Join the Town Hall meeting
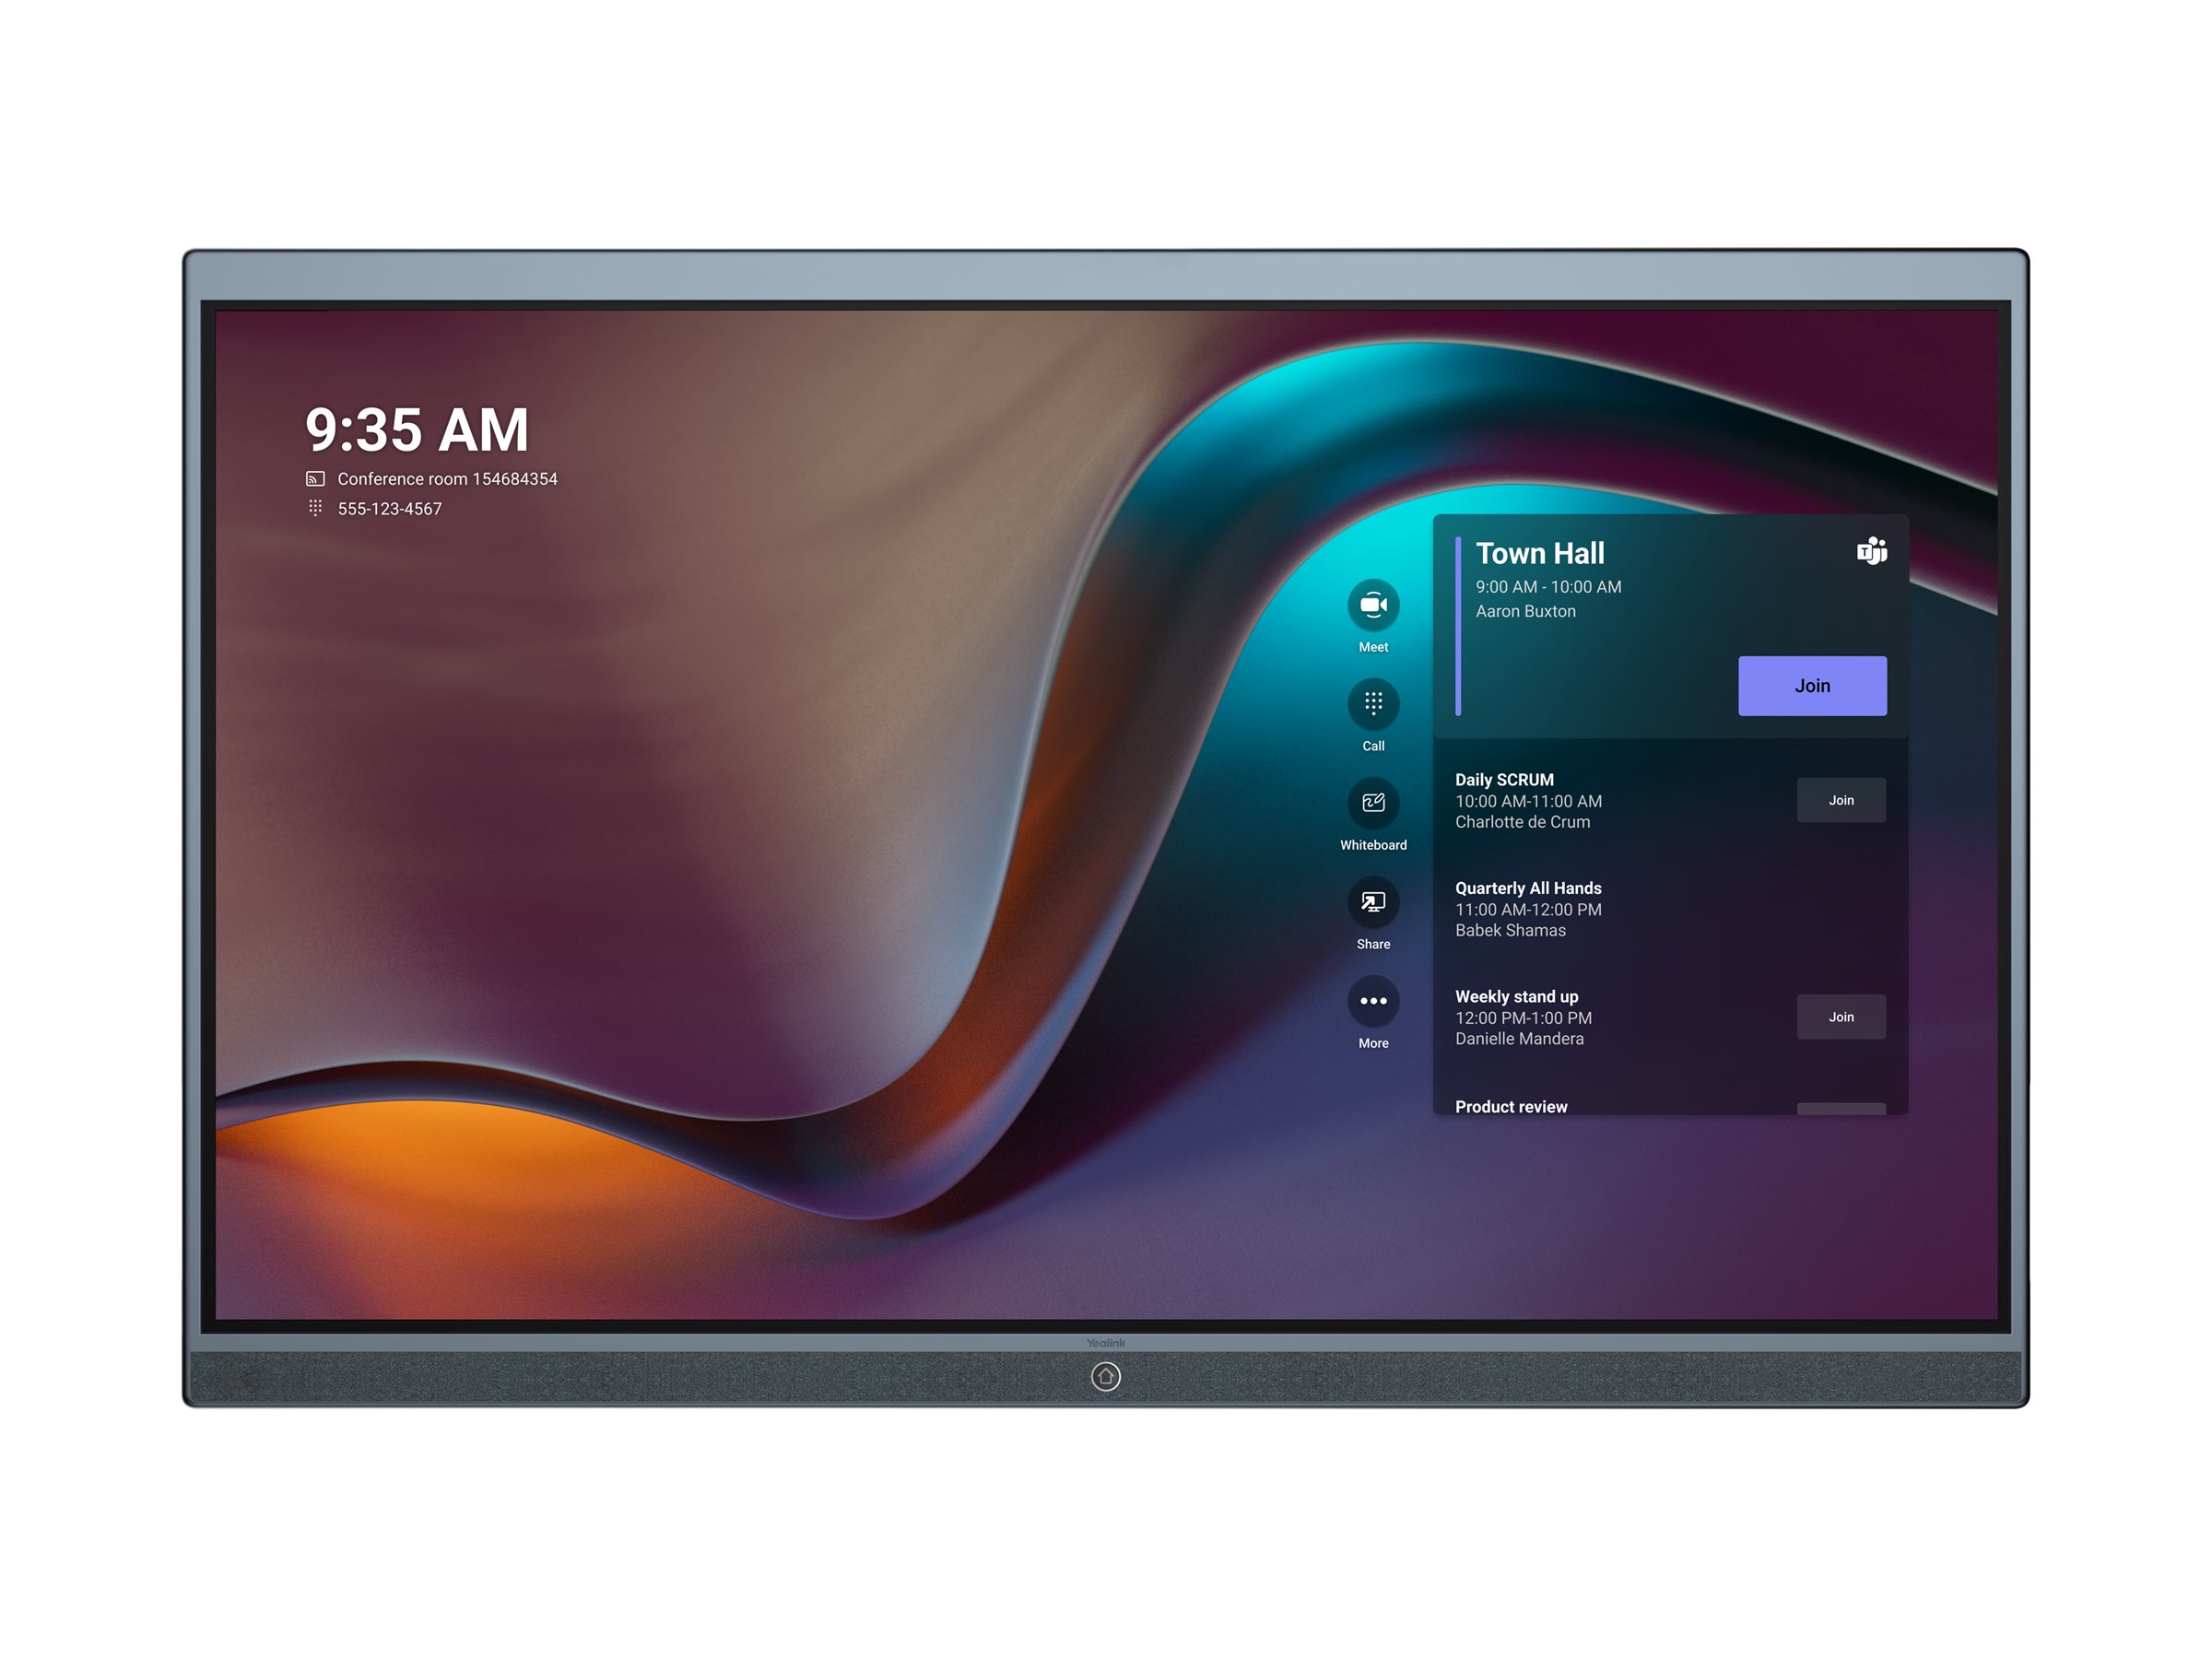Image resolution: width=2212 pixels, height=1659 pixels. point(1813,683)
